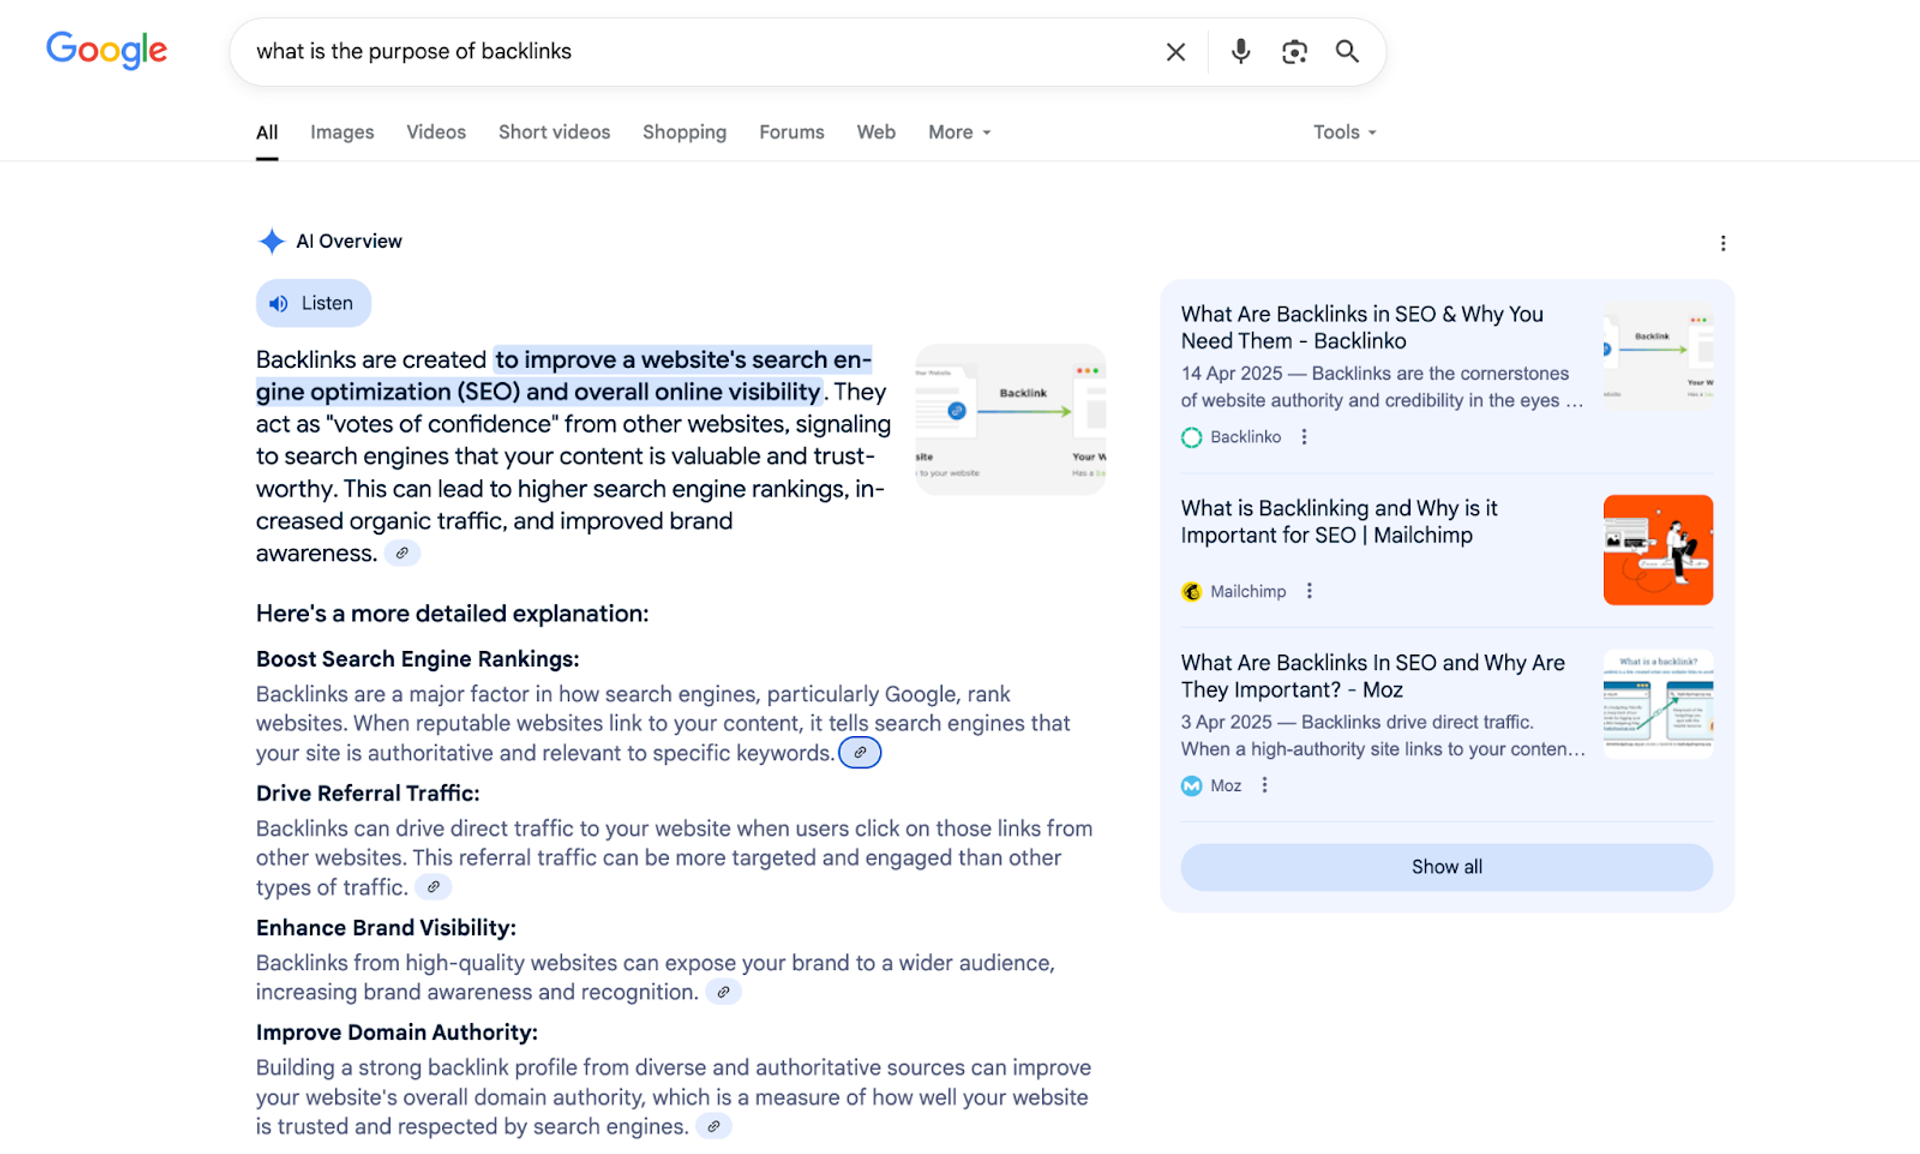Click source link icon after 'specific keywords.'

(x=860, y=753)
